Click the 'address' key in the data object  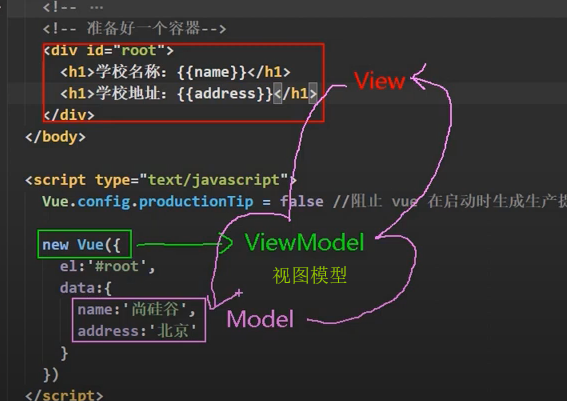[108, 331]
